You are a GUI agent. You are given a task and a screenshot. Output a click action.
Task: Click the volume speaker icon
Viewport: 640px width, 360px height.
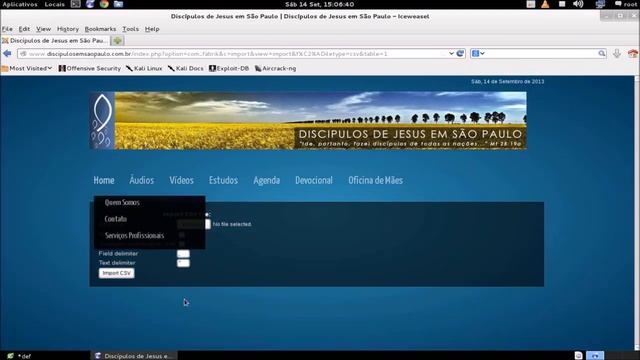pos(578,4)
